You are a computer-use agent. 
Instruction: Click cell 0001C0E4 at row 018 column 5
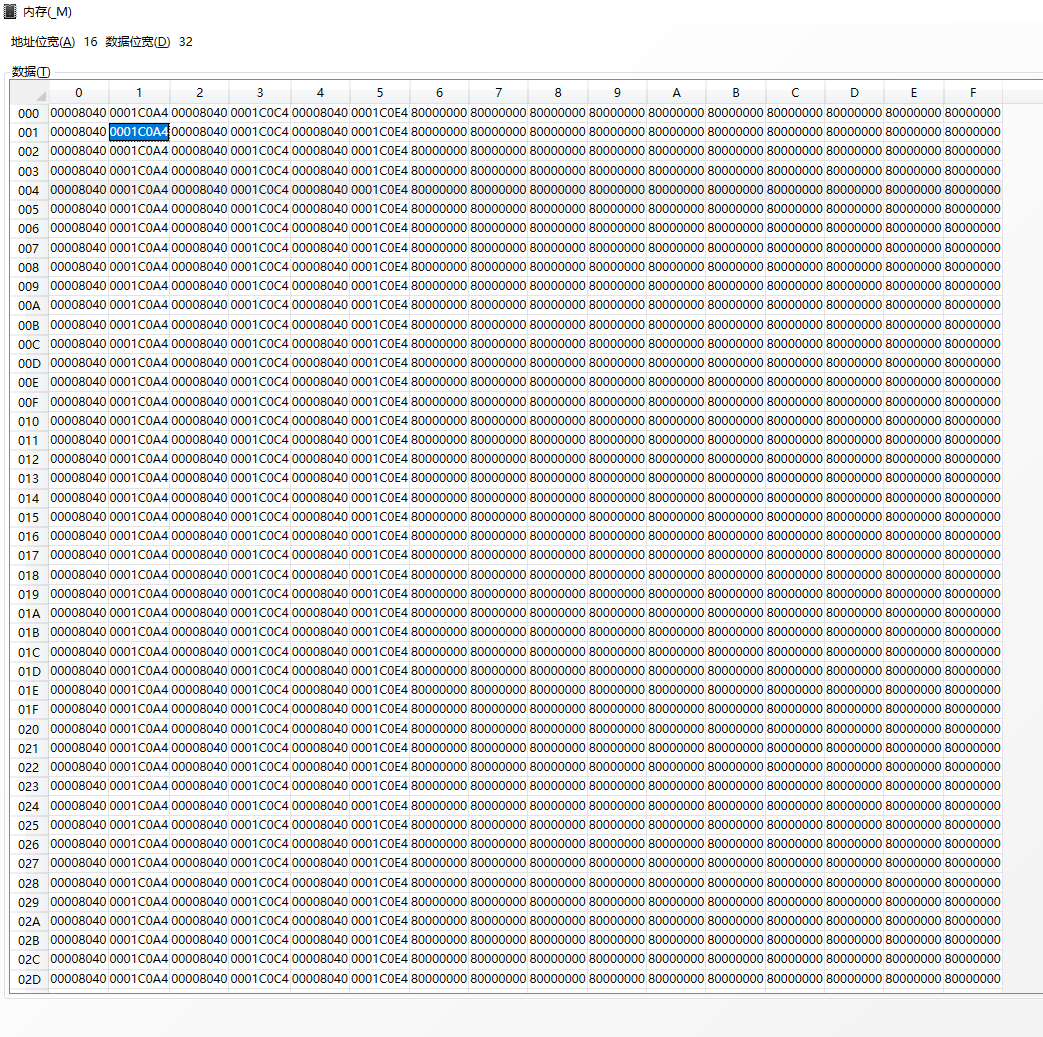click(x=380, y=575)
